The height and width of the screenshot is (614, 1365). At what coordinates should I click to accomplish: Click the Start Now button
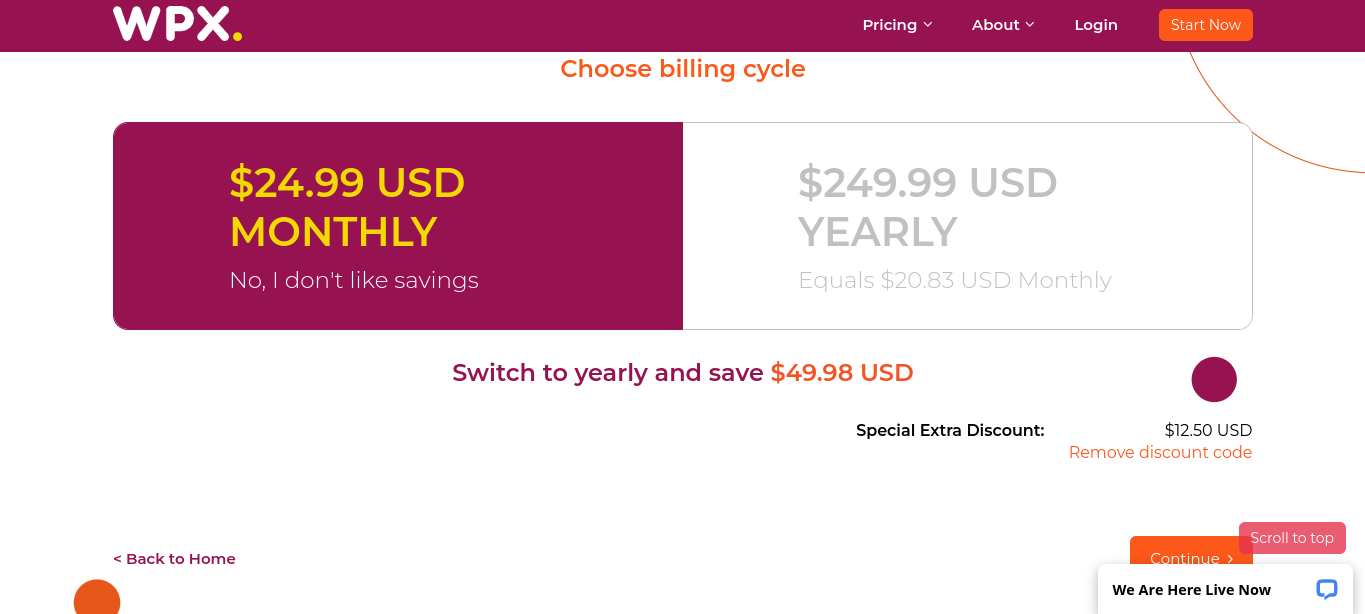coord(1205,25)
